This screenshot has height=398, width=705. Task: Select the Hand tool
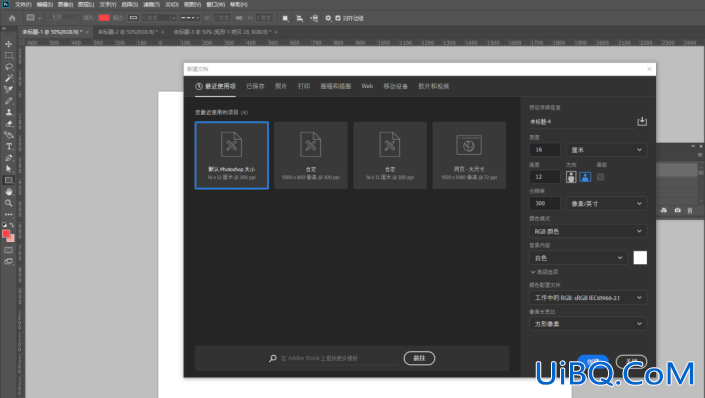[9, 192]
